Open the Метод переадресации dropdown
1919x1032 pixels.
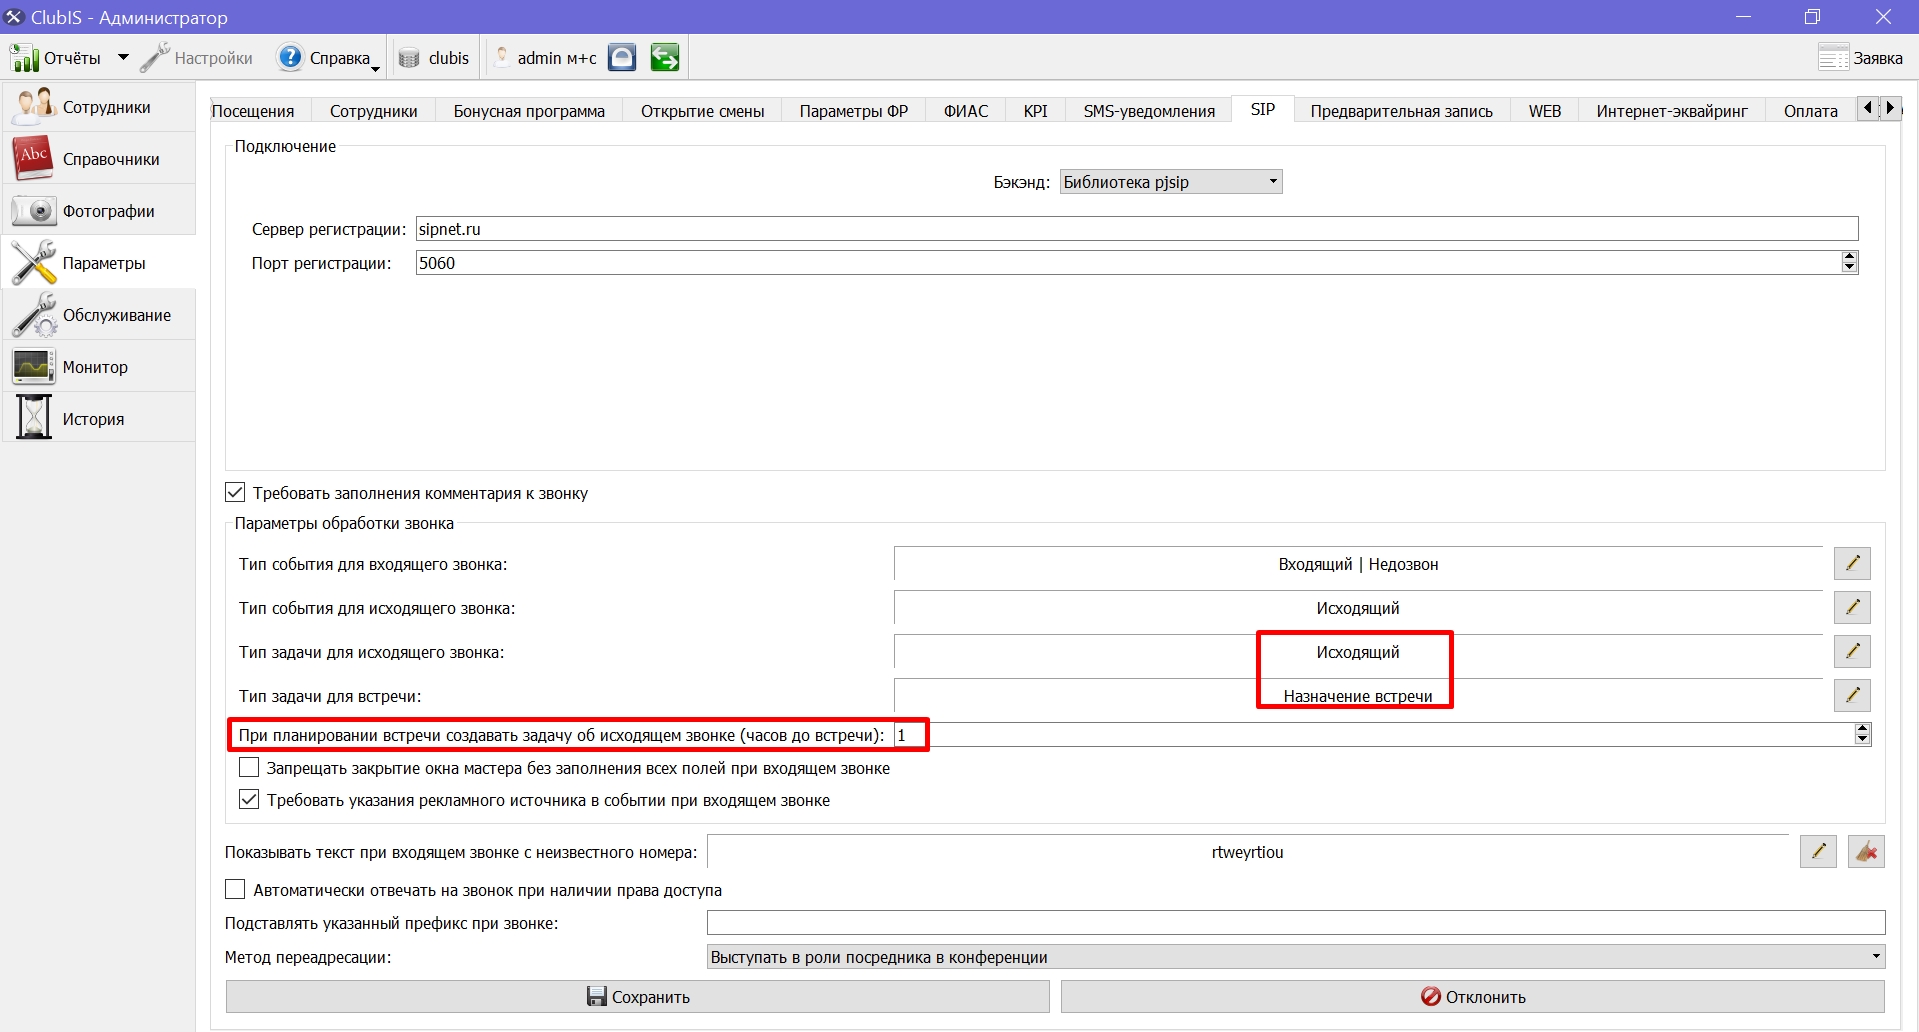(1295, 957)
